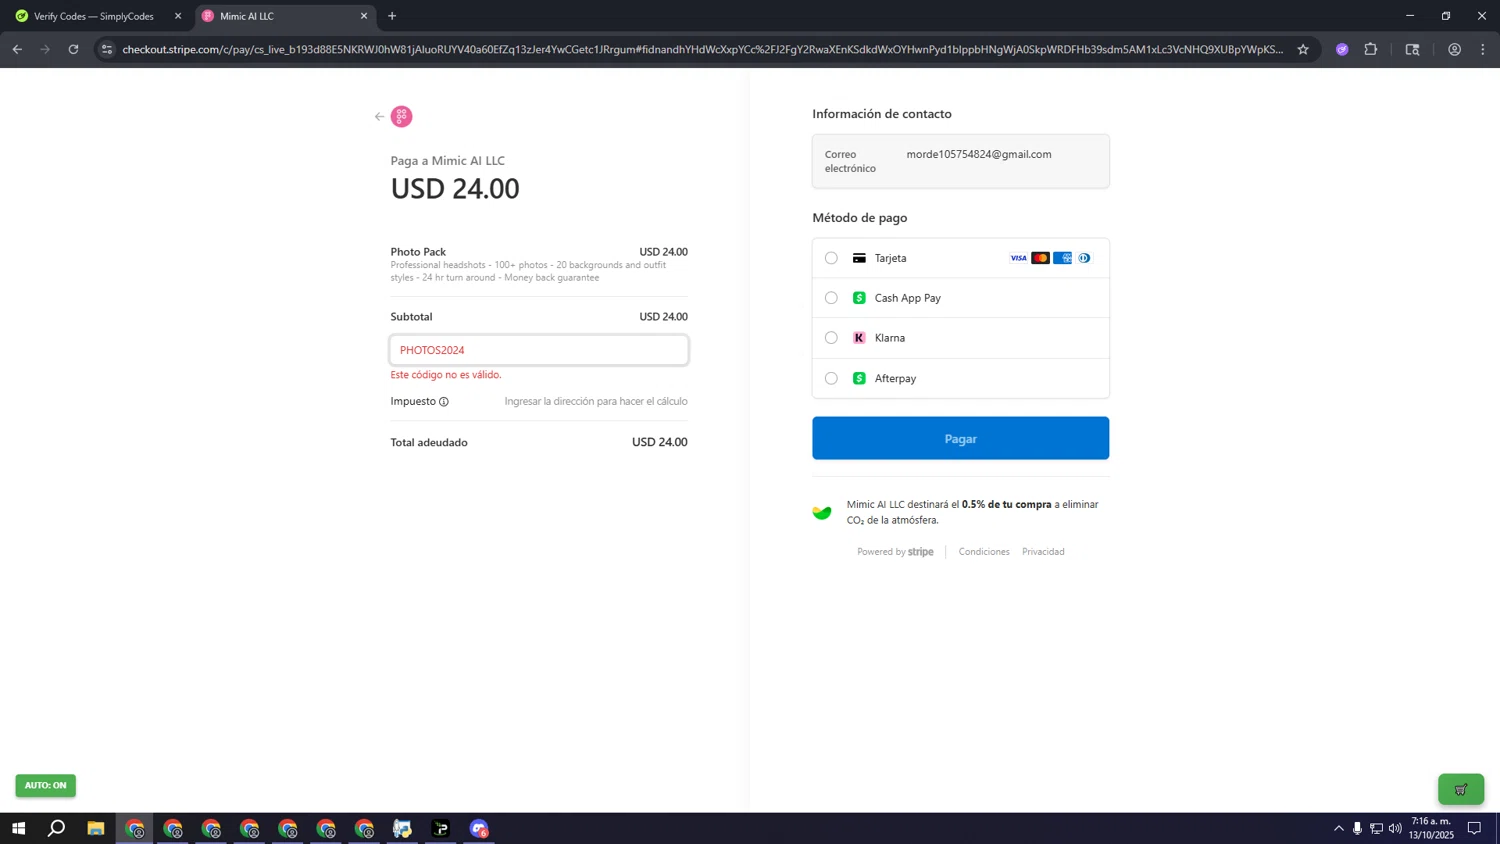Select the Afterpay radio button
1500x844 pixels.
831,378
